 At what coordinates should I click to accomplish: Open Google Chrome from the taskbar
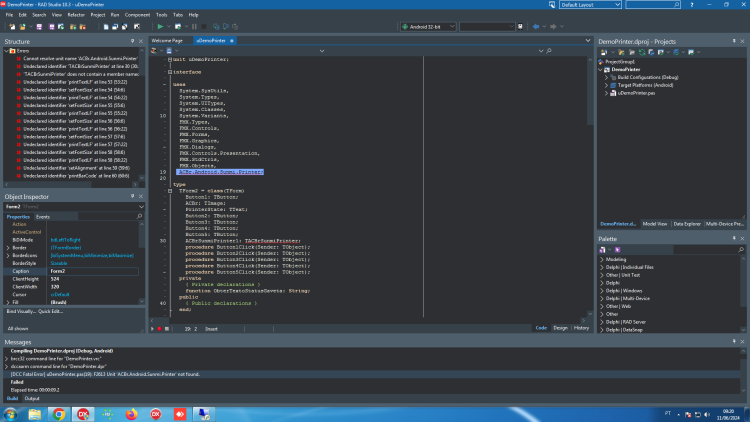point(59,414)
